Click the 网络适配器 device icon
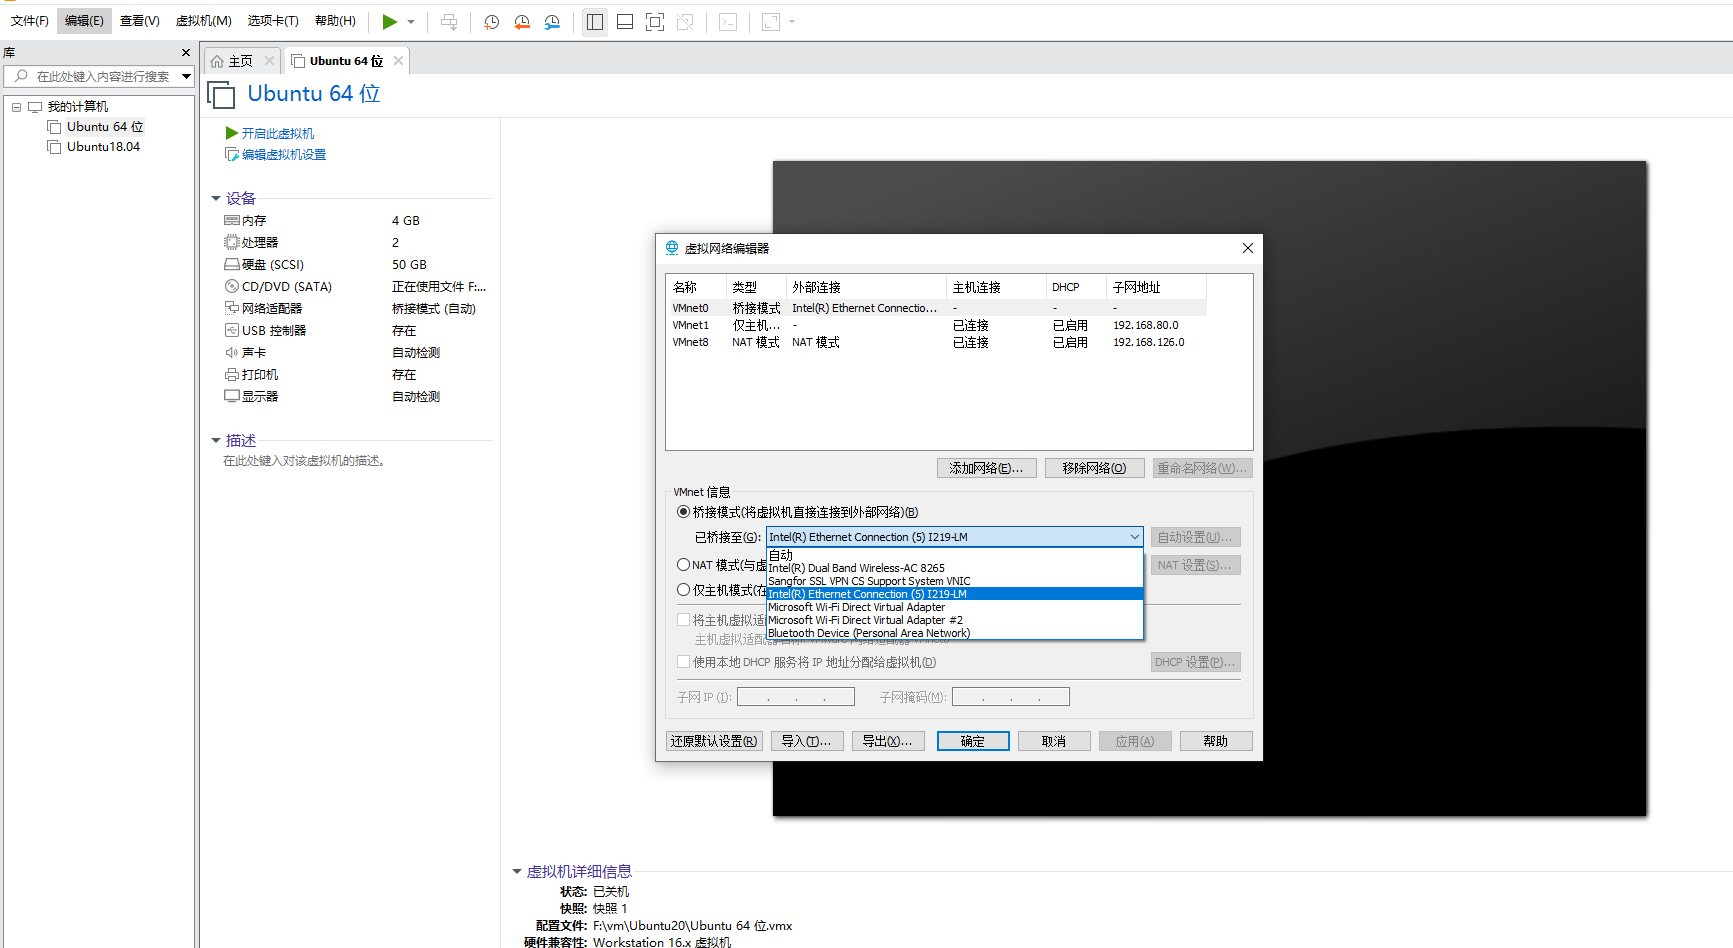 [232, 309]
